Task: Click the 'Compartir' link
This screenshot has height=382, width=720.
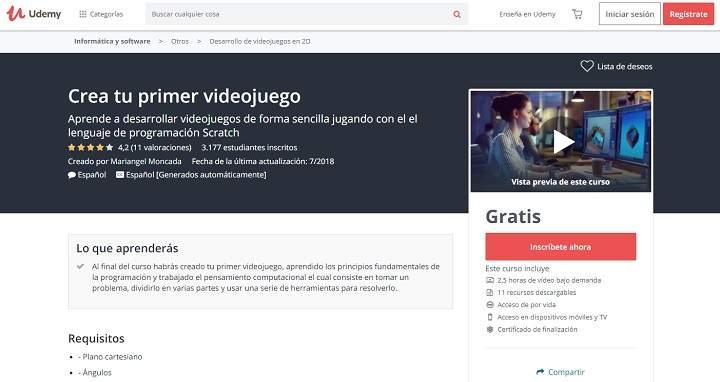Action: [566, 372]
